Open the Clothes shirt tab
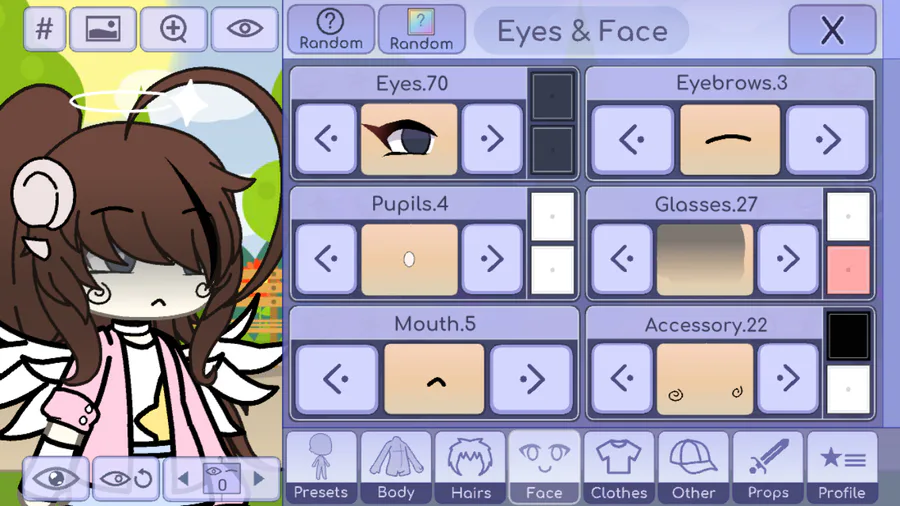900x506 pixels. coord(619,468)
